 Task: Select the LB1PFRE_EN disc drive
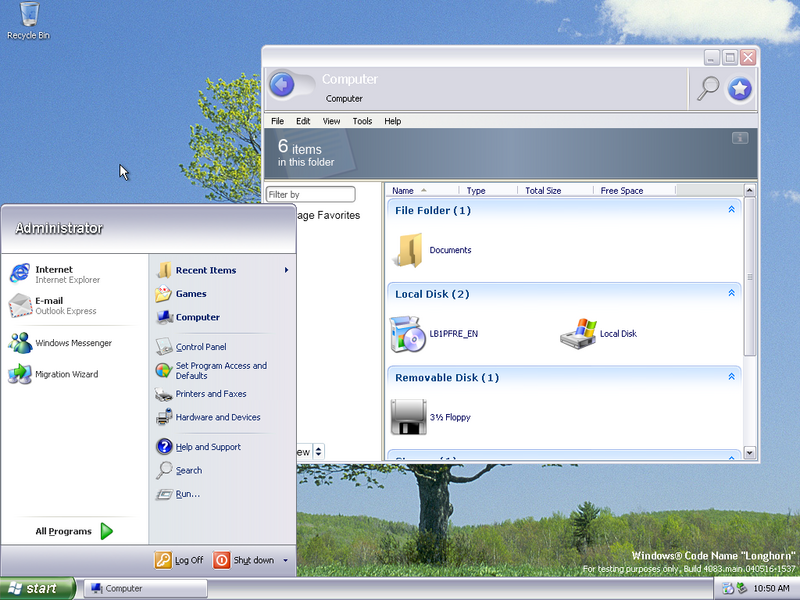pyautogui.click(x=407, y=334)
